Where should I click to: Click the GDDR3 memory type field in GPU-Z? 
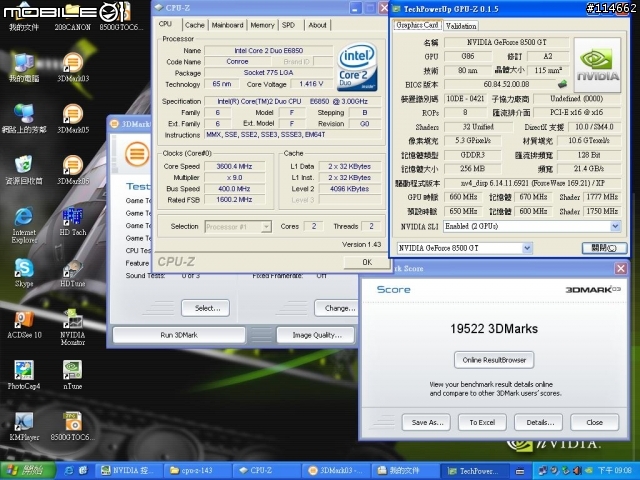[x=472, y=155]
